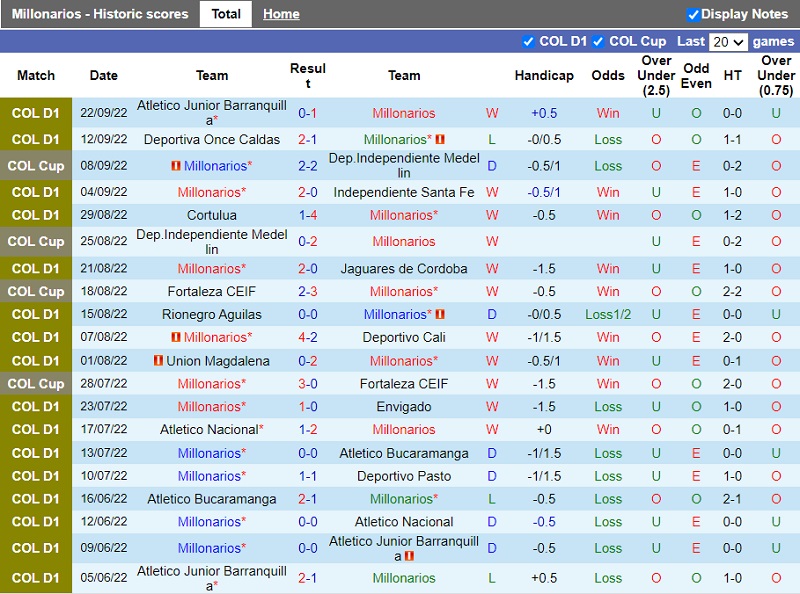Click the 4-2 score against Deportivo Cali
Image resolution: width=800 pixels, height=594 pixels.
[307, 338]
